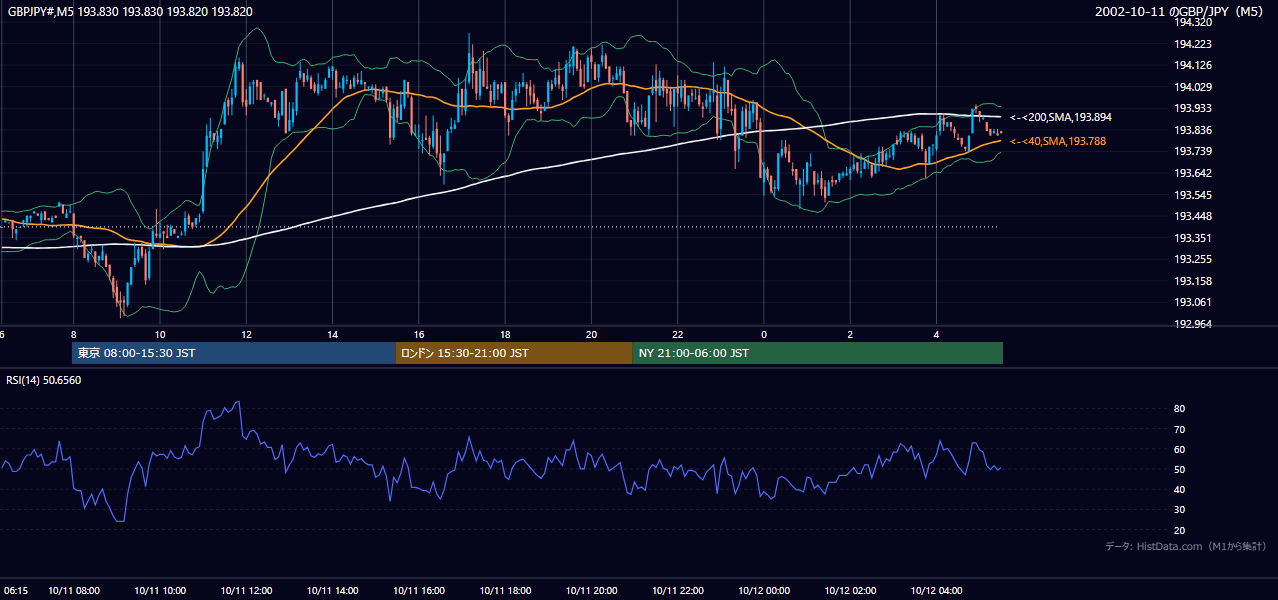Click the 10/12 04:00 time label
This screenshot has height=600, width=1278.
[936, 591]
